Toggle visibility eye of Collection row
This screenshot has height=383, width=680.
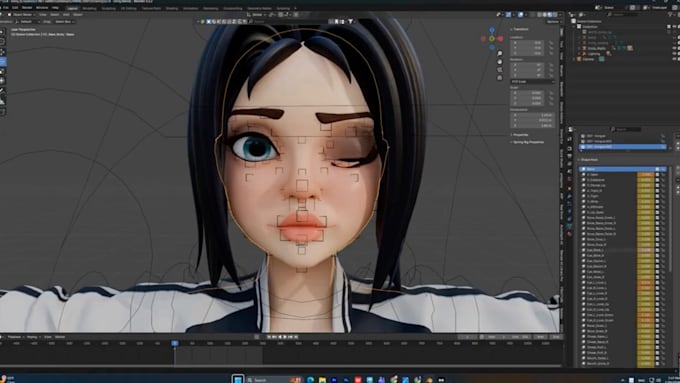click(674, 26)
